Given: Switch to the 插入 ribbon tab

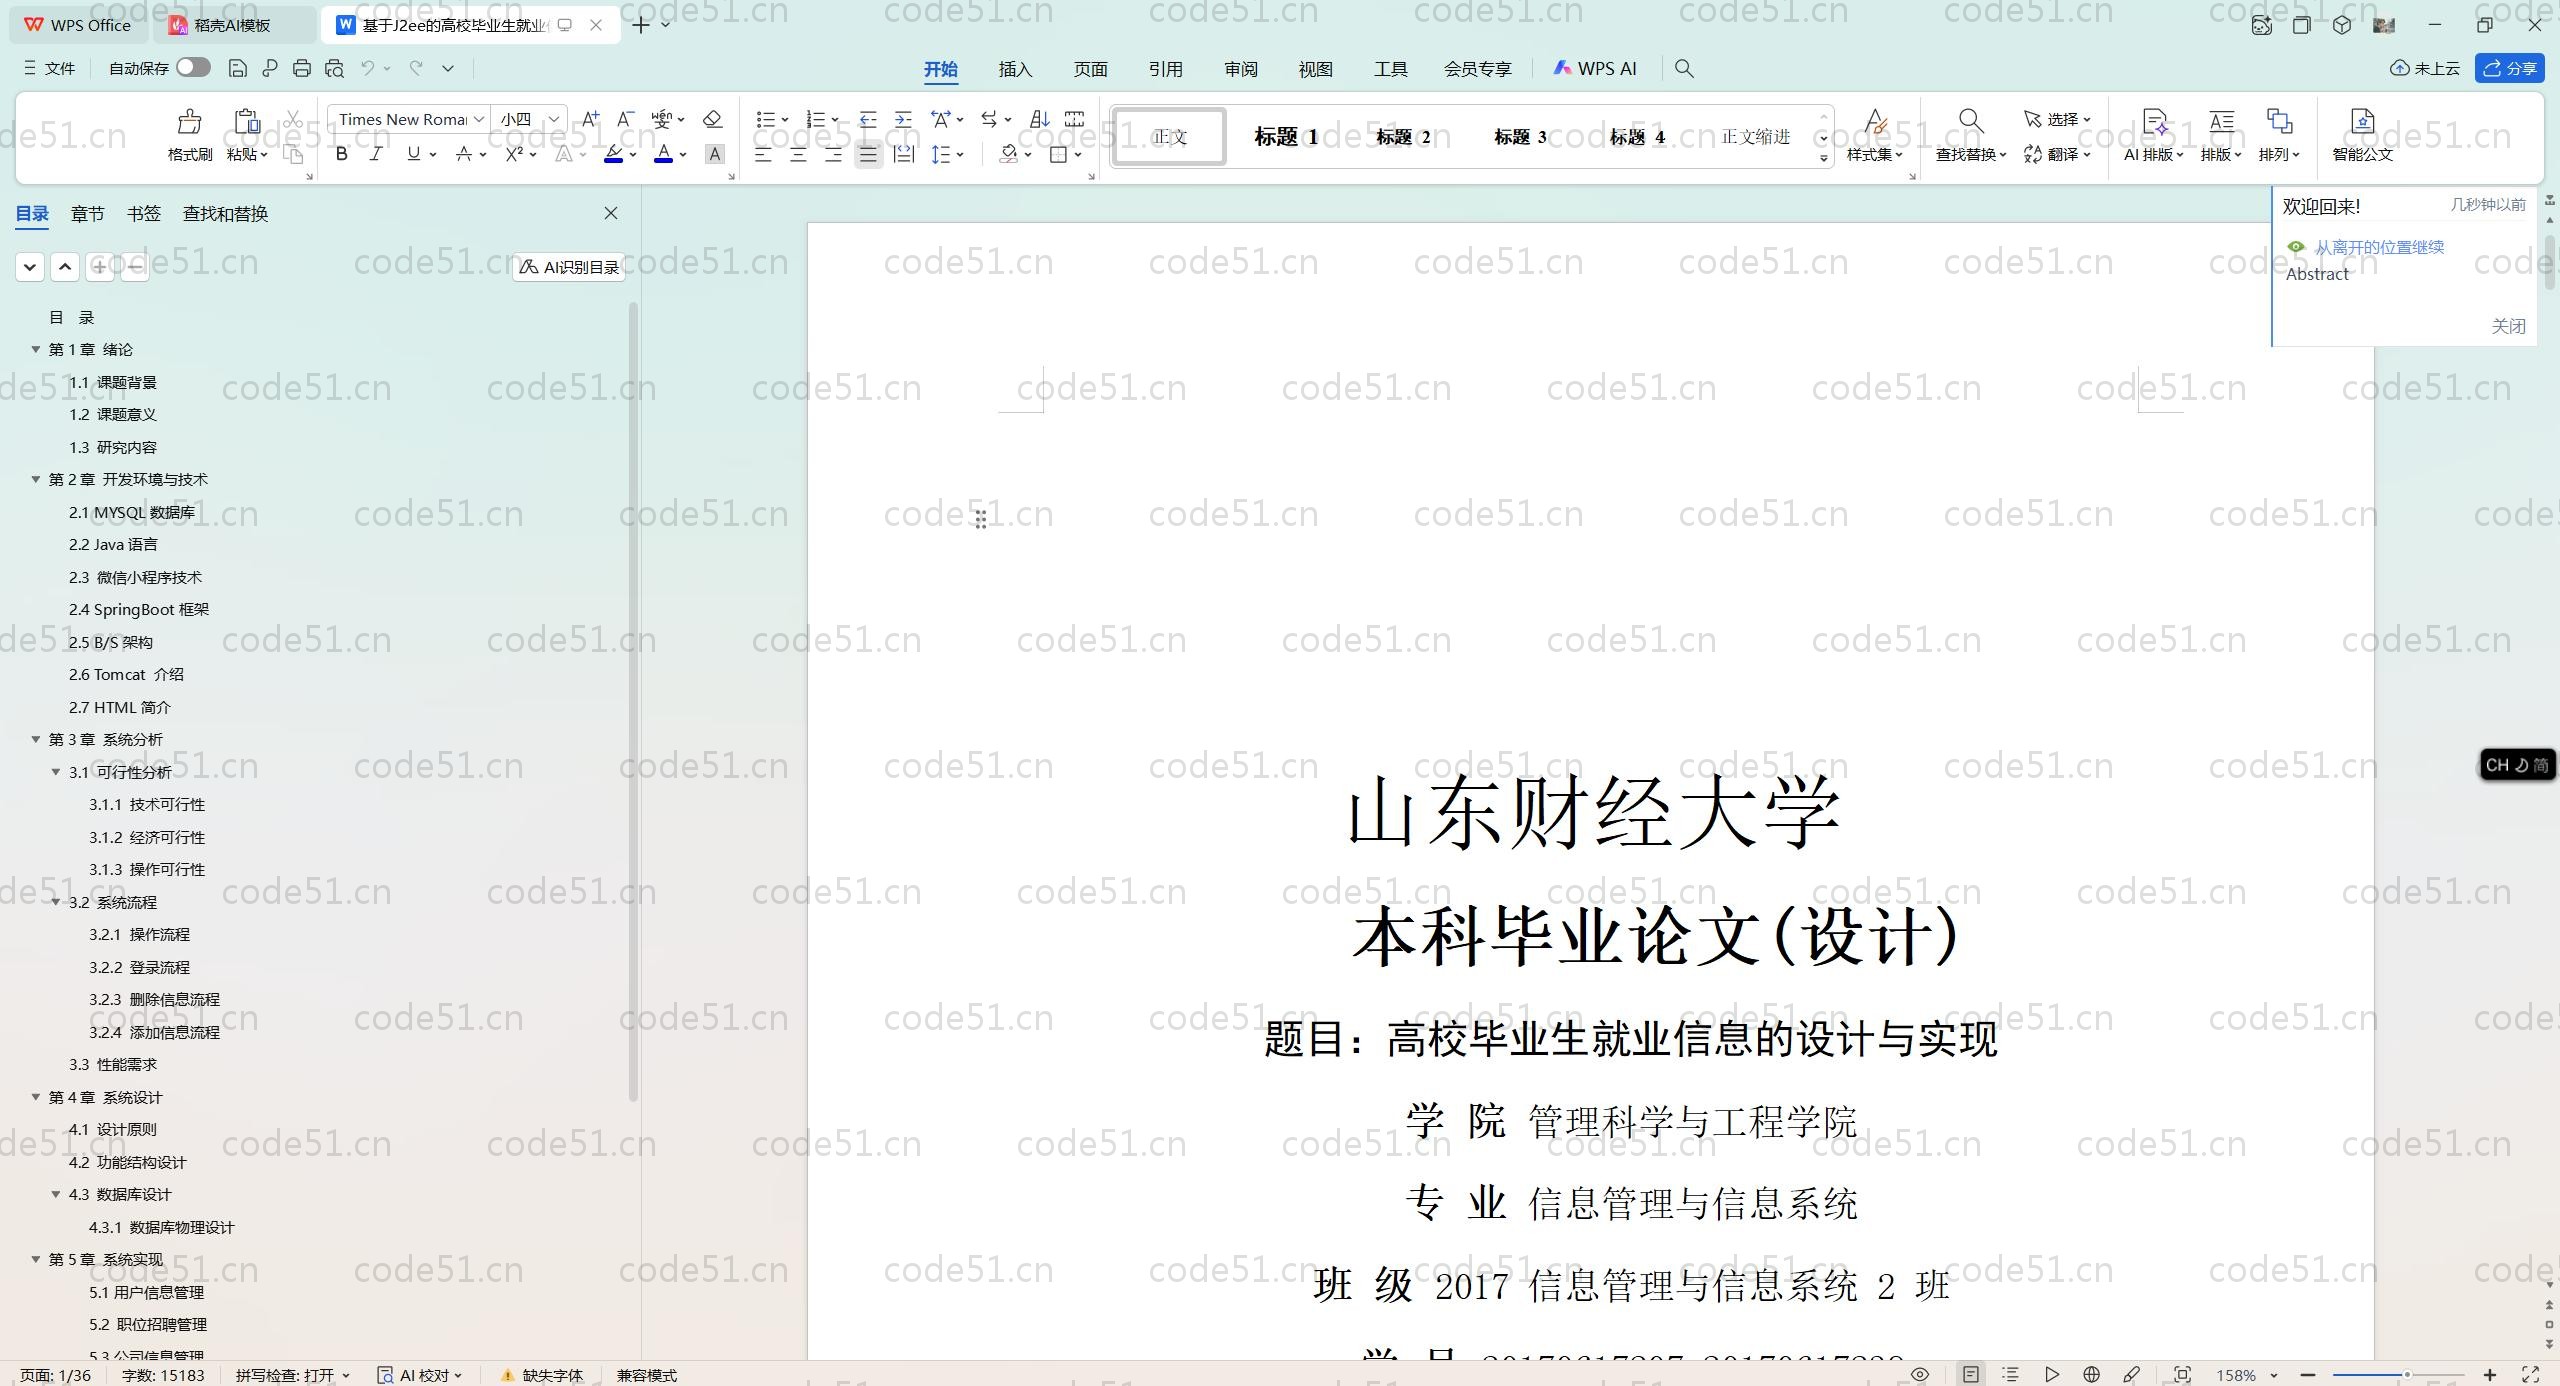Looking at the screenshot, I should 1014,69.
